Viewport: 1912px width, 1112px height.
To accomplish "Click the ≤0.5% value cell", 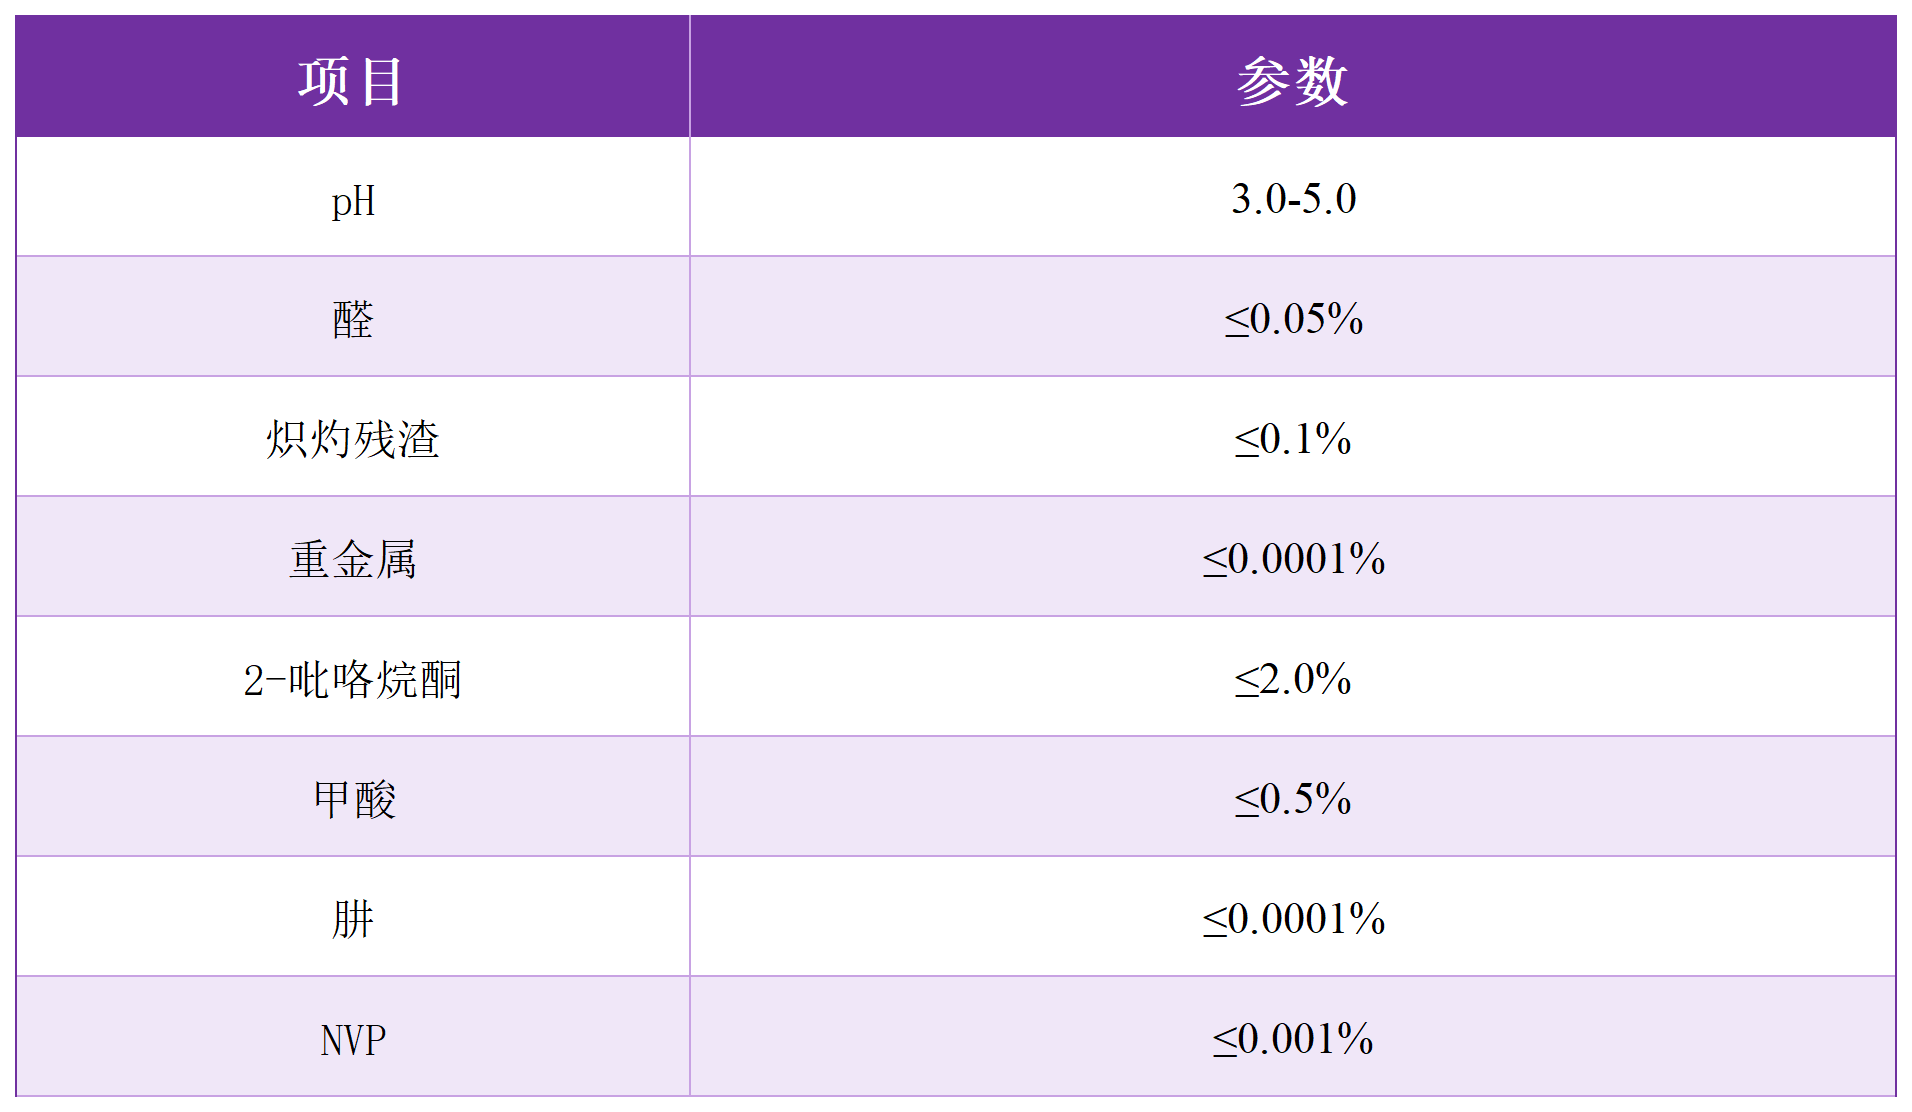I will coord(1293,799).
